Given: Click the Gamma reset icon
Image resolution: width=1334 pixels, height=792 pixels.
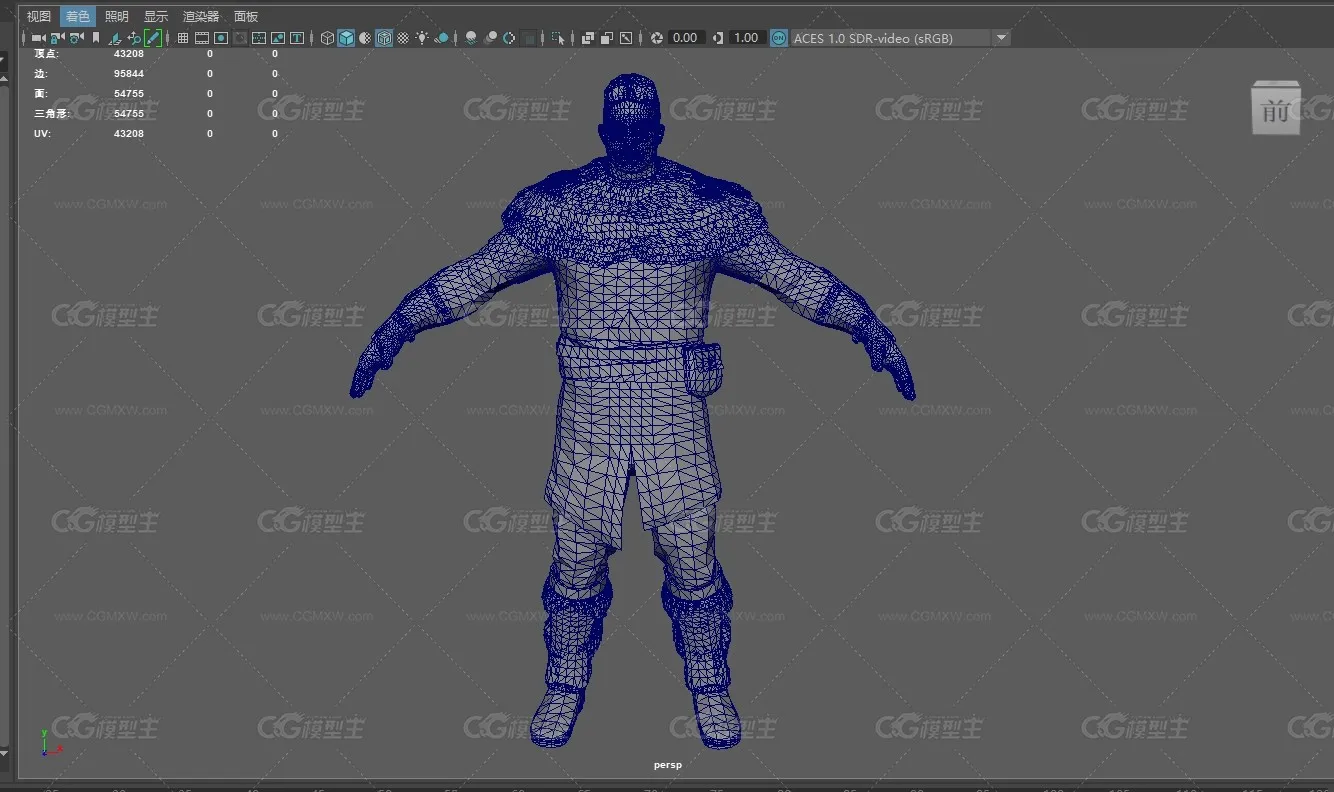Looking at the screenshot, I should coord(717,38).
